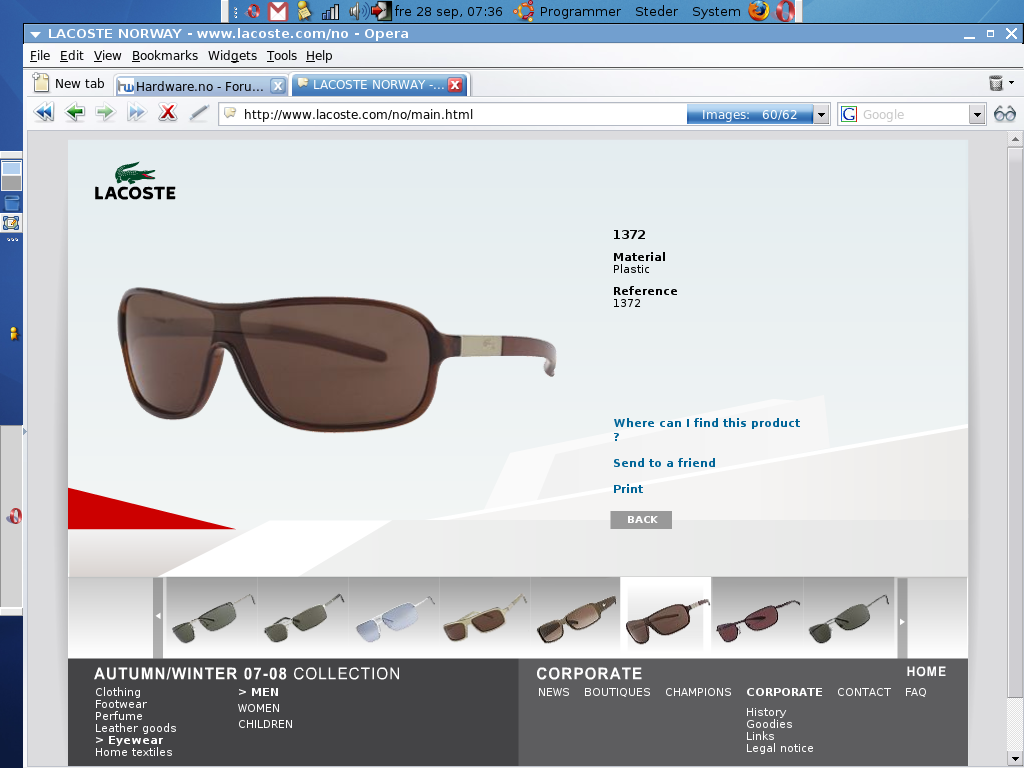Select the blue-lens sunglasses thumbnail
This screenshot has height=768, width=1024.
pyautogui.click(x=394, y=618)
